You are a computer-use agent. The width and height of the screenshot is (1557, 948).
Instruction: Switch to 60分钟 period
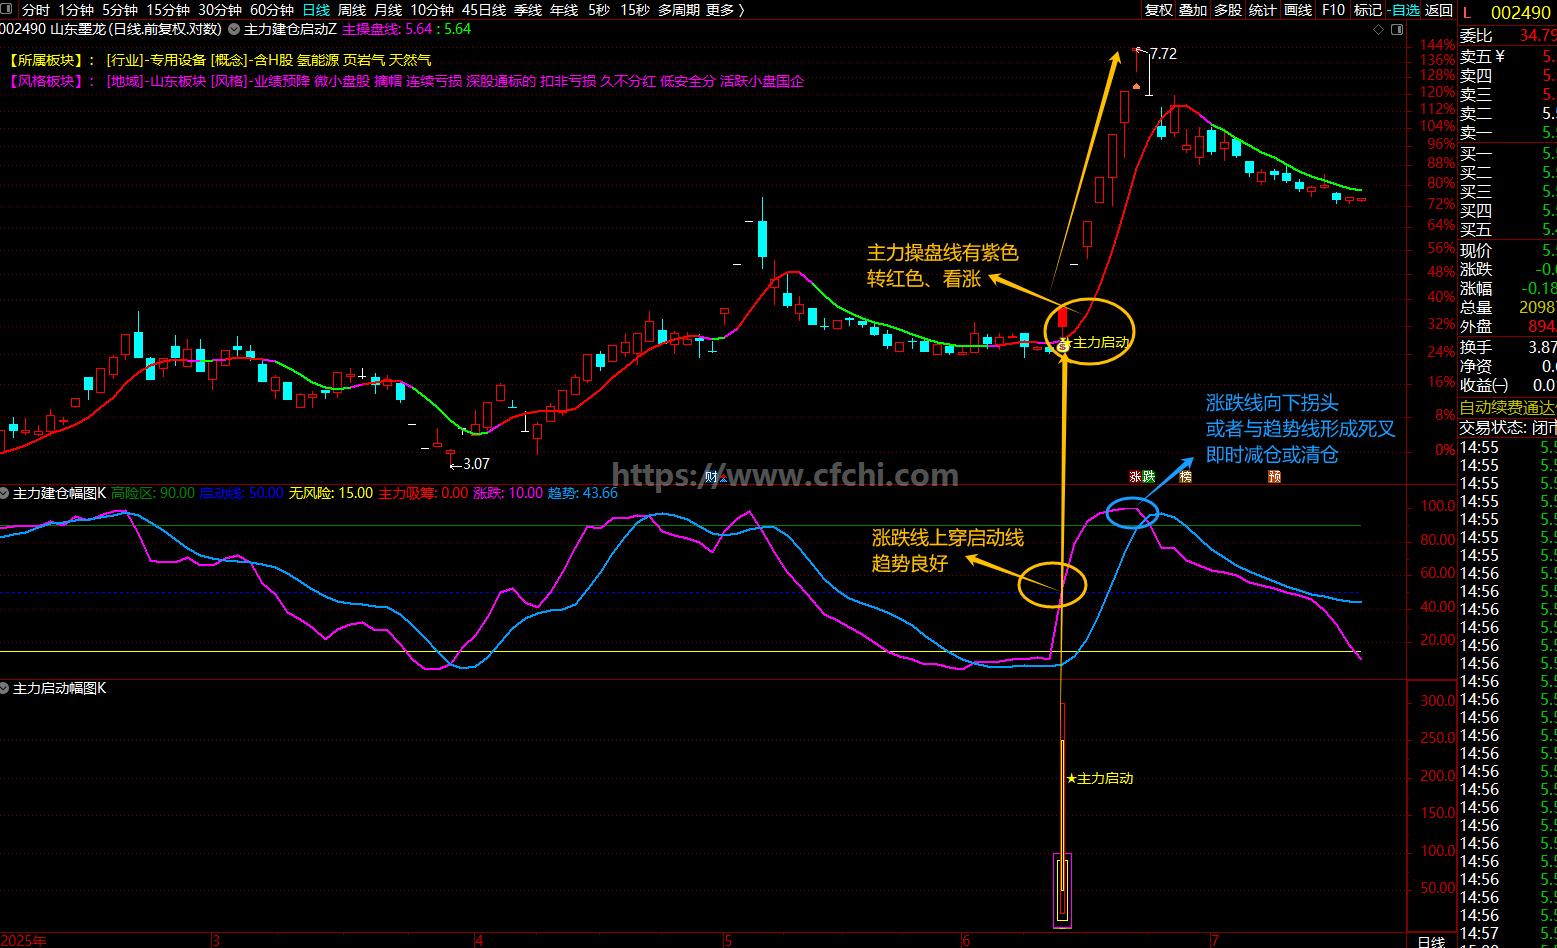point(272,10)
